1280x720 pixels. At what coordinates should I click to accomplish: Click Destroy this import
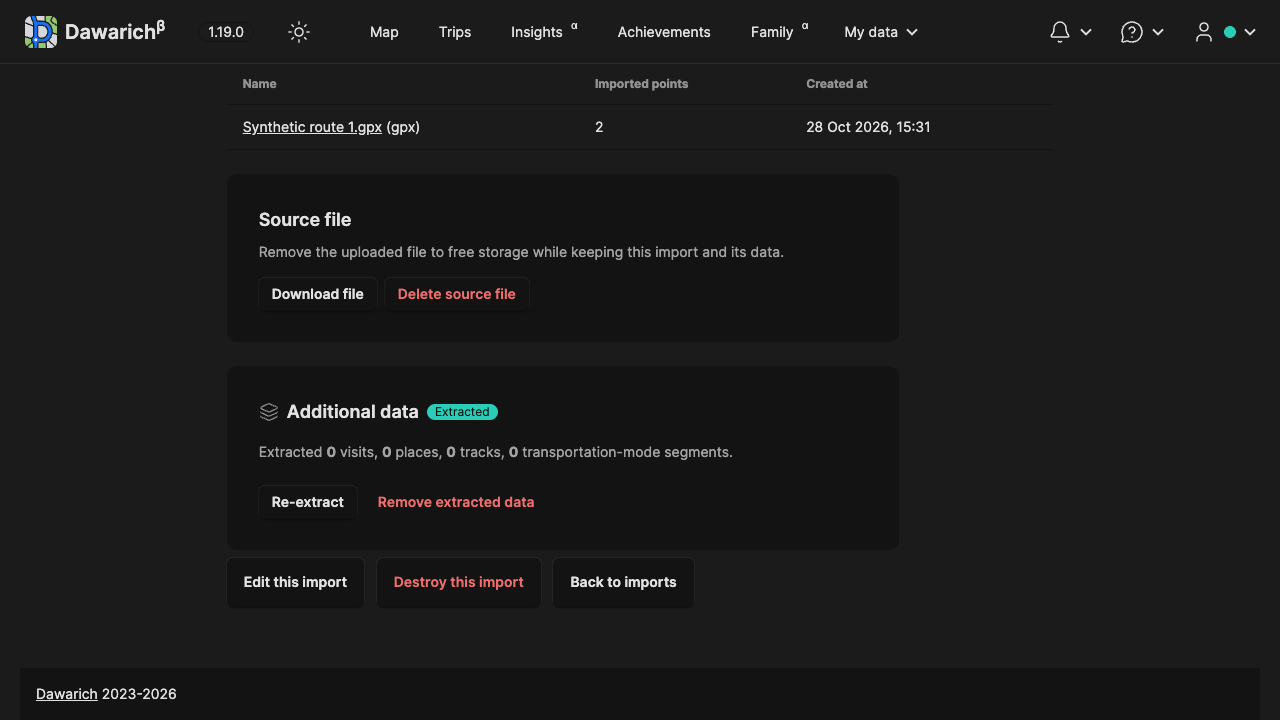pyautogui.click(x=459, y=582)
